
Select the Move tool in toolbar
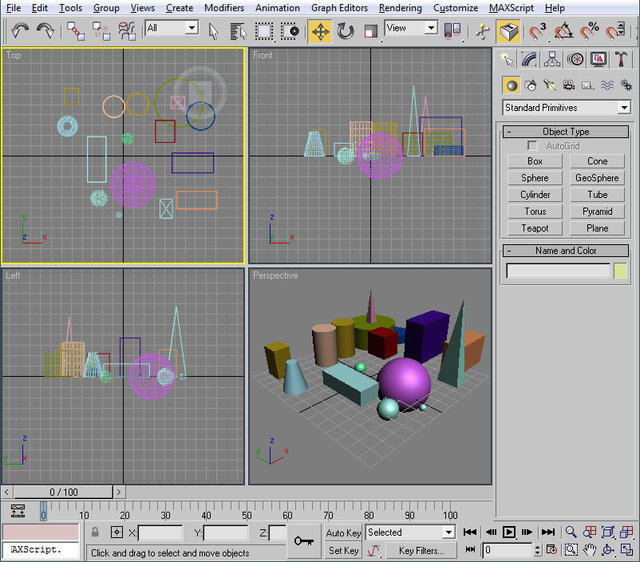[x=320, y=31]
